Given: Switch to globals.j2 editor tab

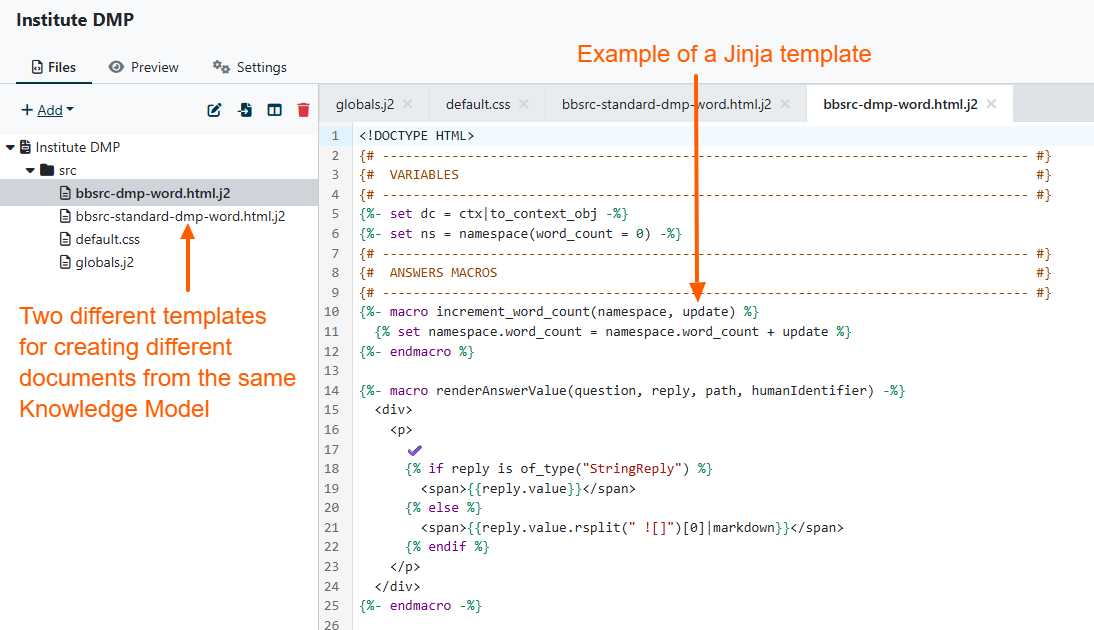Looking at the screenshot, I should pyautogui.click(x=365, y=104).
